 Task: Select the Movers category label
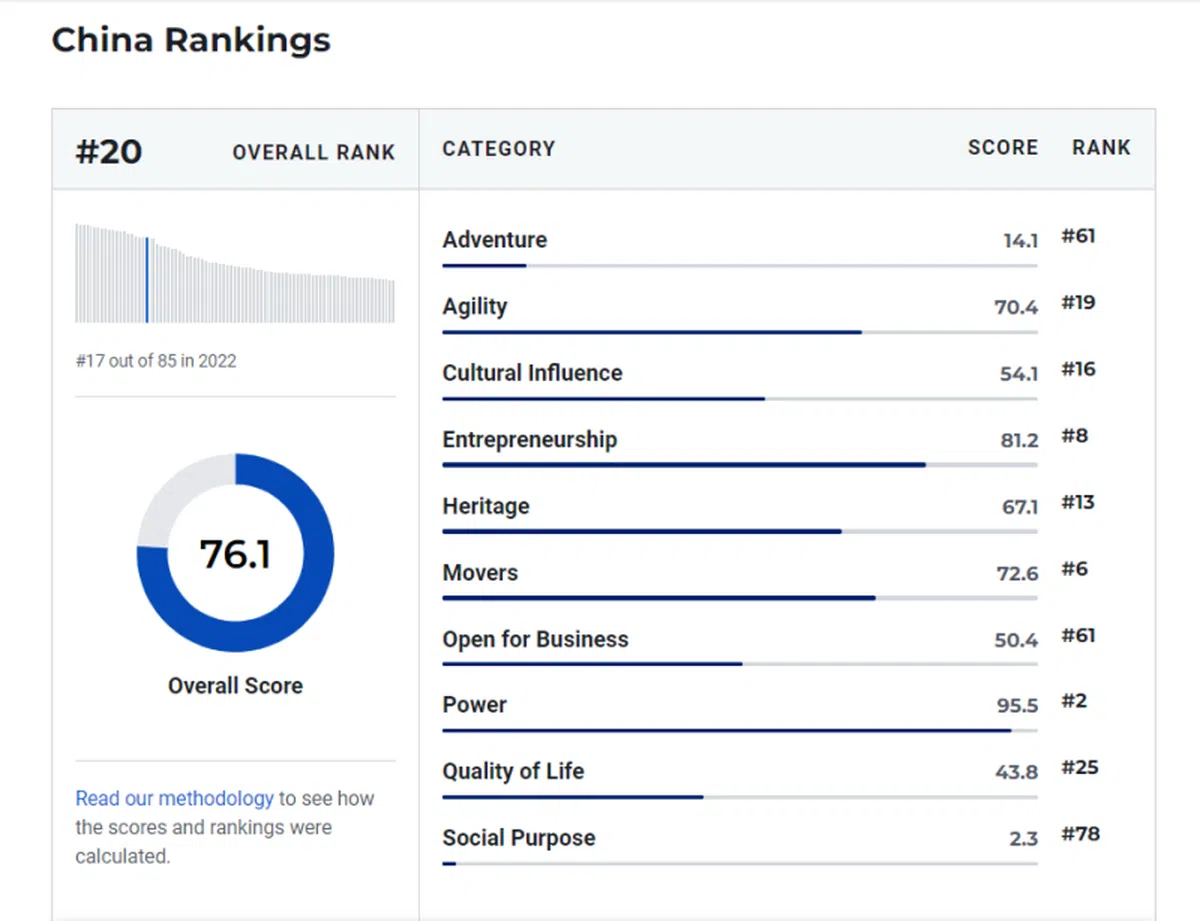[480, 573]
